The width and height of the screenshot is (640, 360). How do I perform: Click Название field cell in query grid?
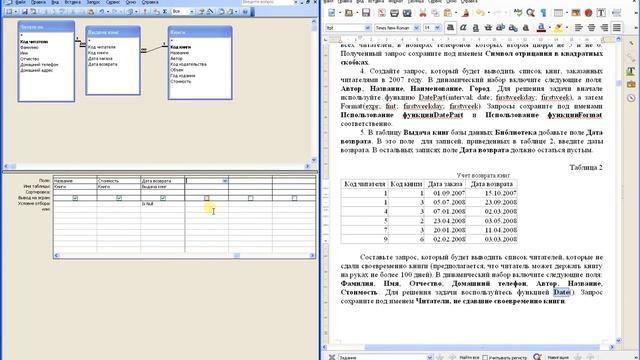coord(75,180)
